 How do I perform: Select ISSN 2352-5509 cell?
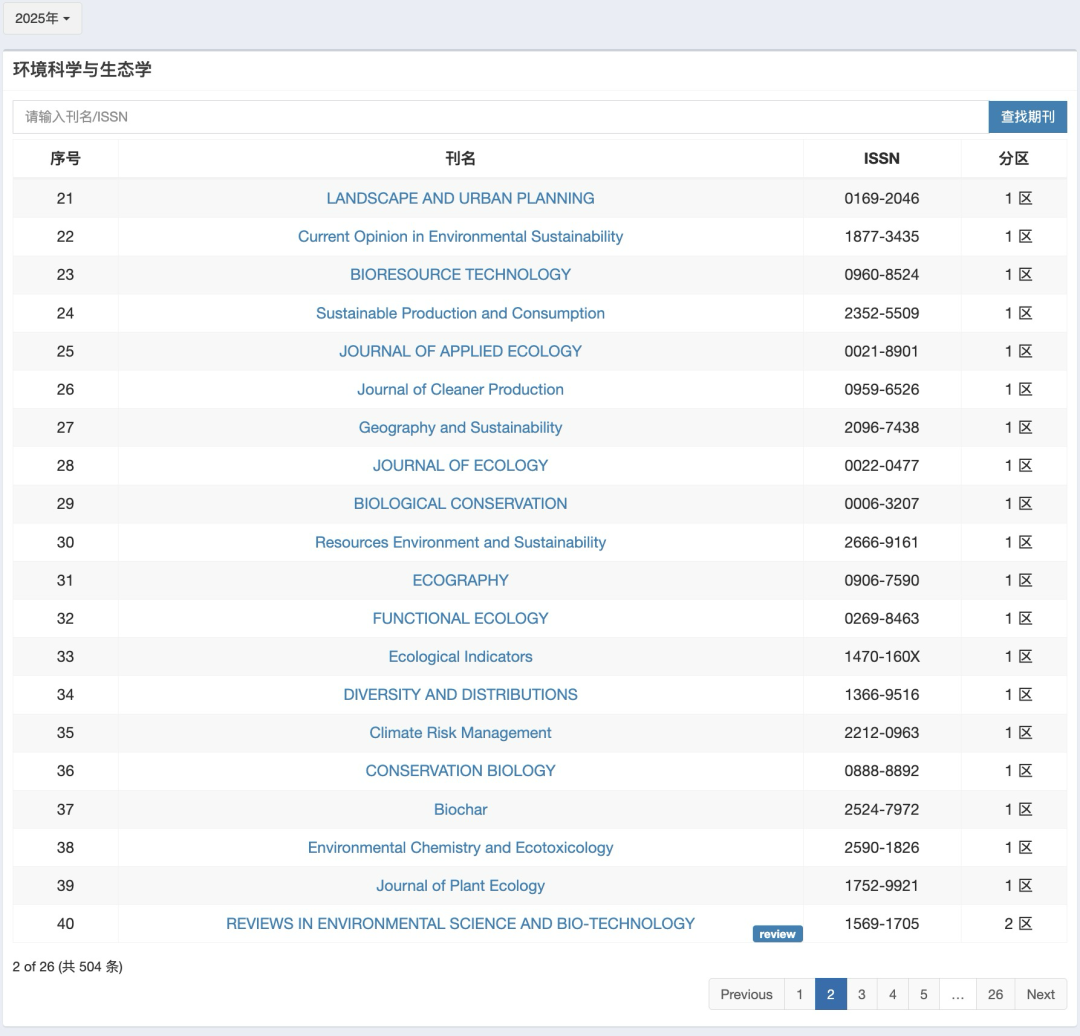point(882,313)
